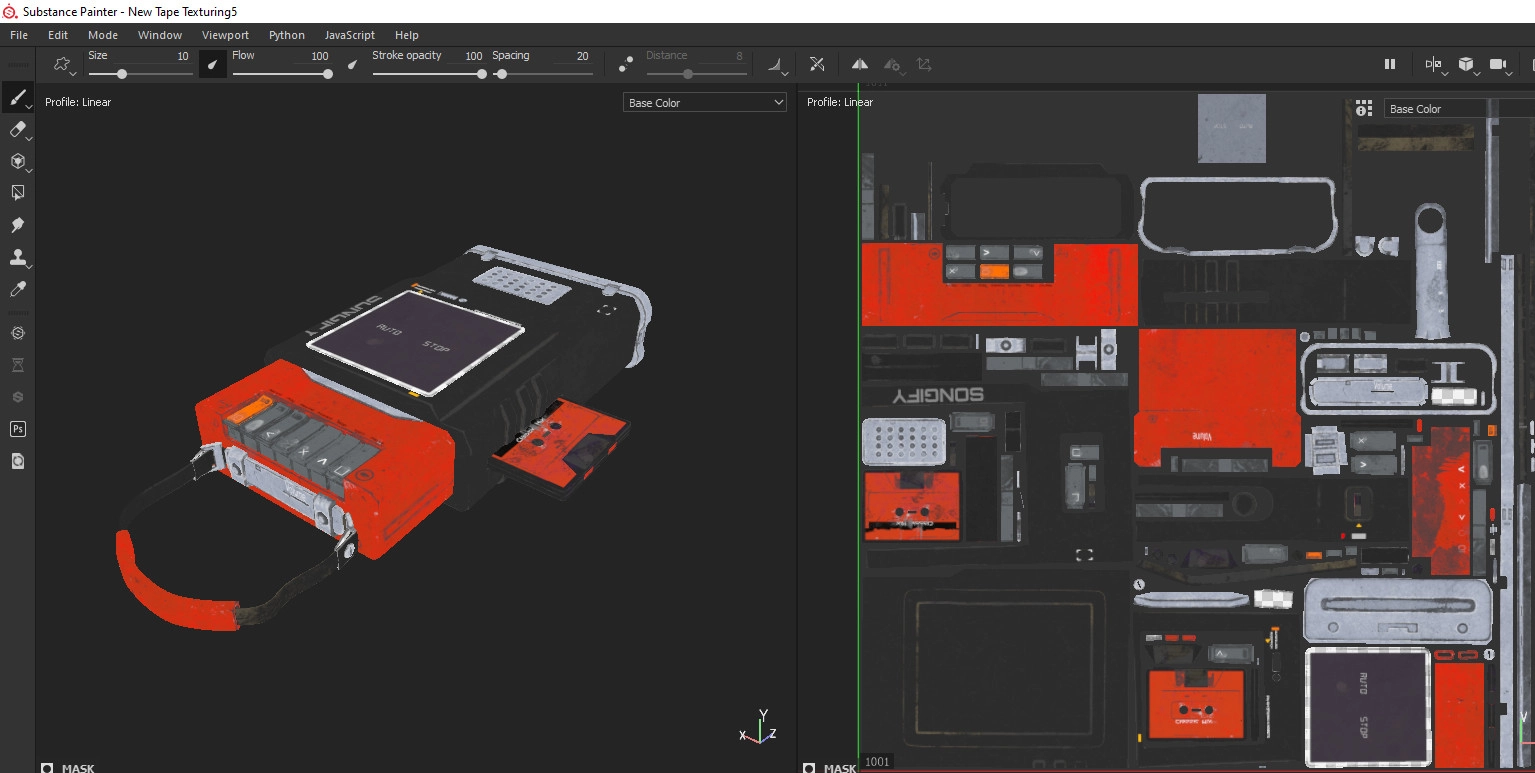
Task: Open the Viewport menu
Action: 225,35
